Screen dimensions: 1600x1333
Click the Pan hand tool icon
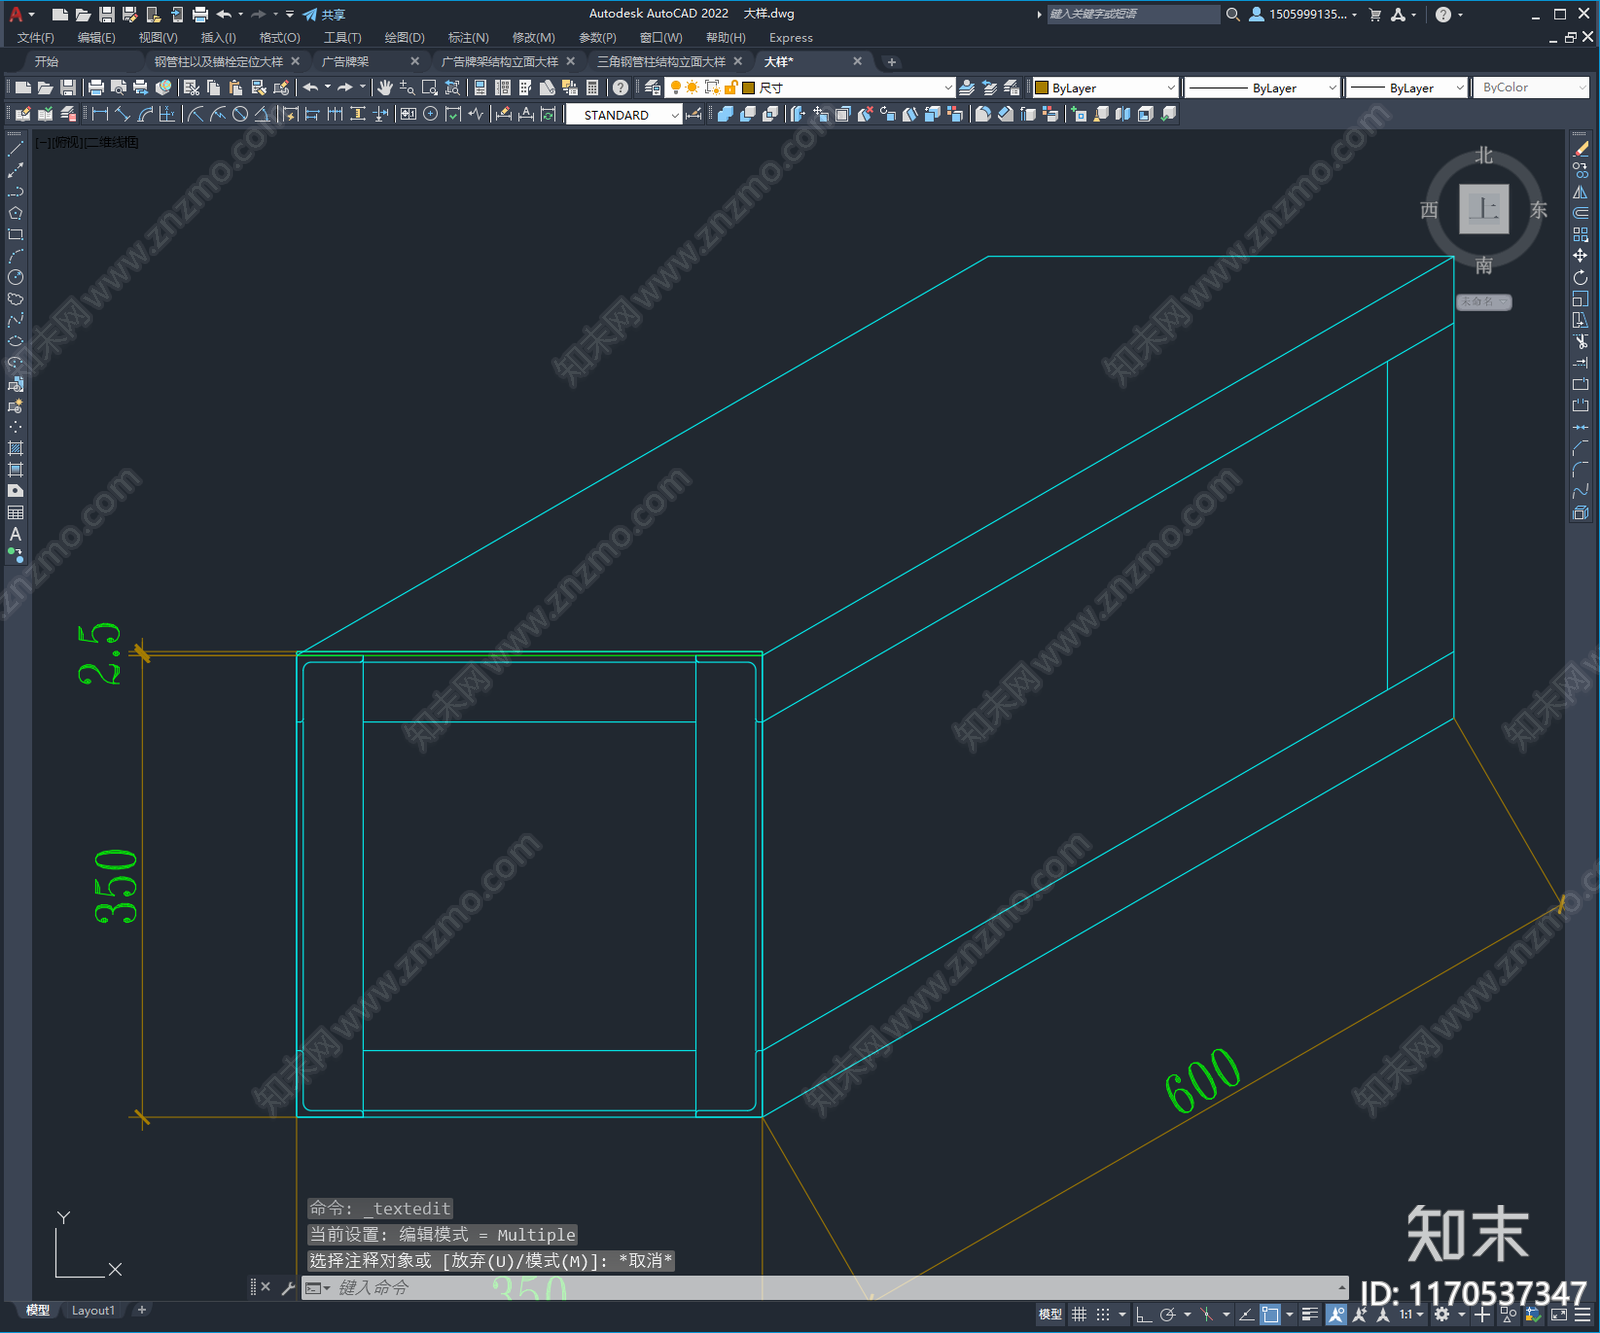point(385,88)
